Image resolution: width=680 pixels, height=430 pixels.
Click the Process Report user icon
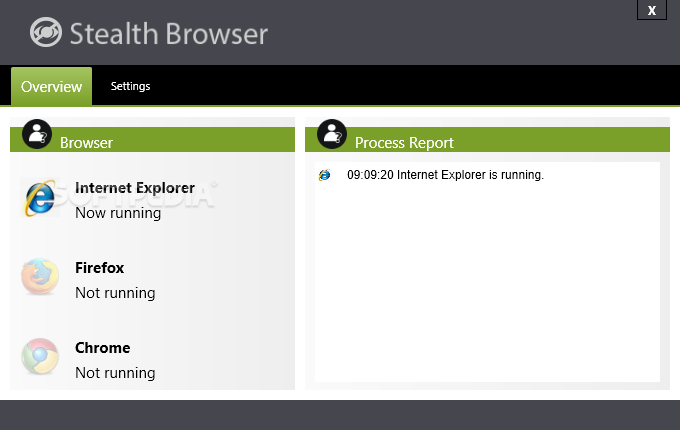332,134
